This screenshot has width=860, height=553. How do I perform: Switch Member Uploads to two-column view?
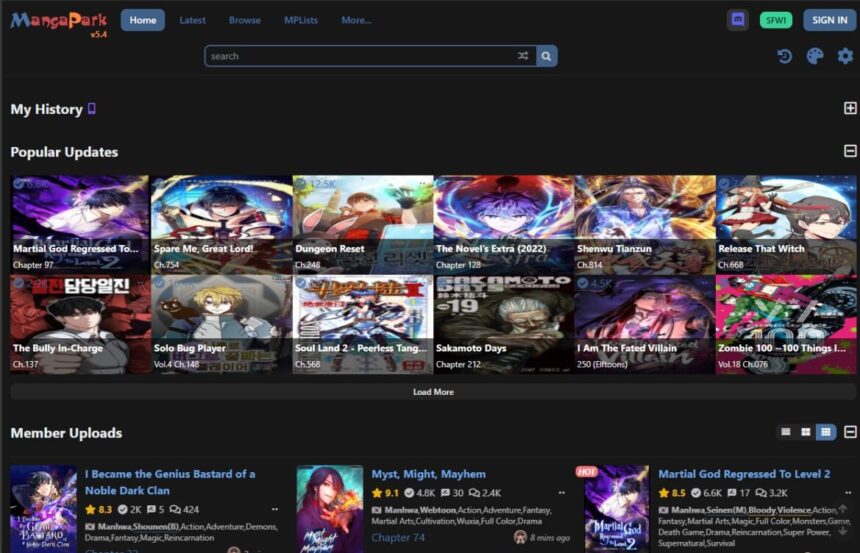806,432
